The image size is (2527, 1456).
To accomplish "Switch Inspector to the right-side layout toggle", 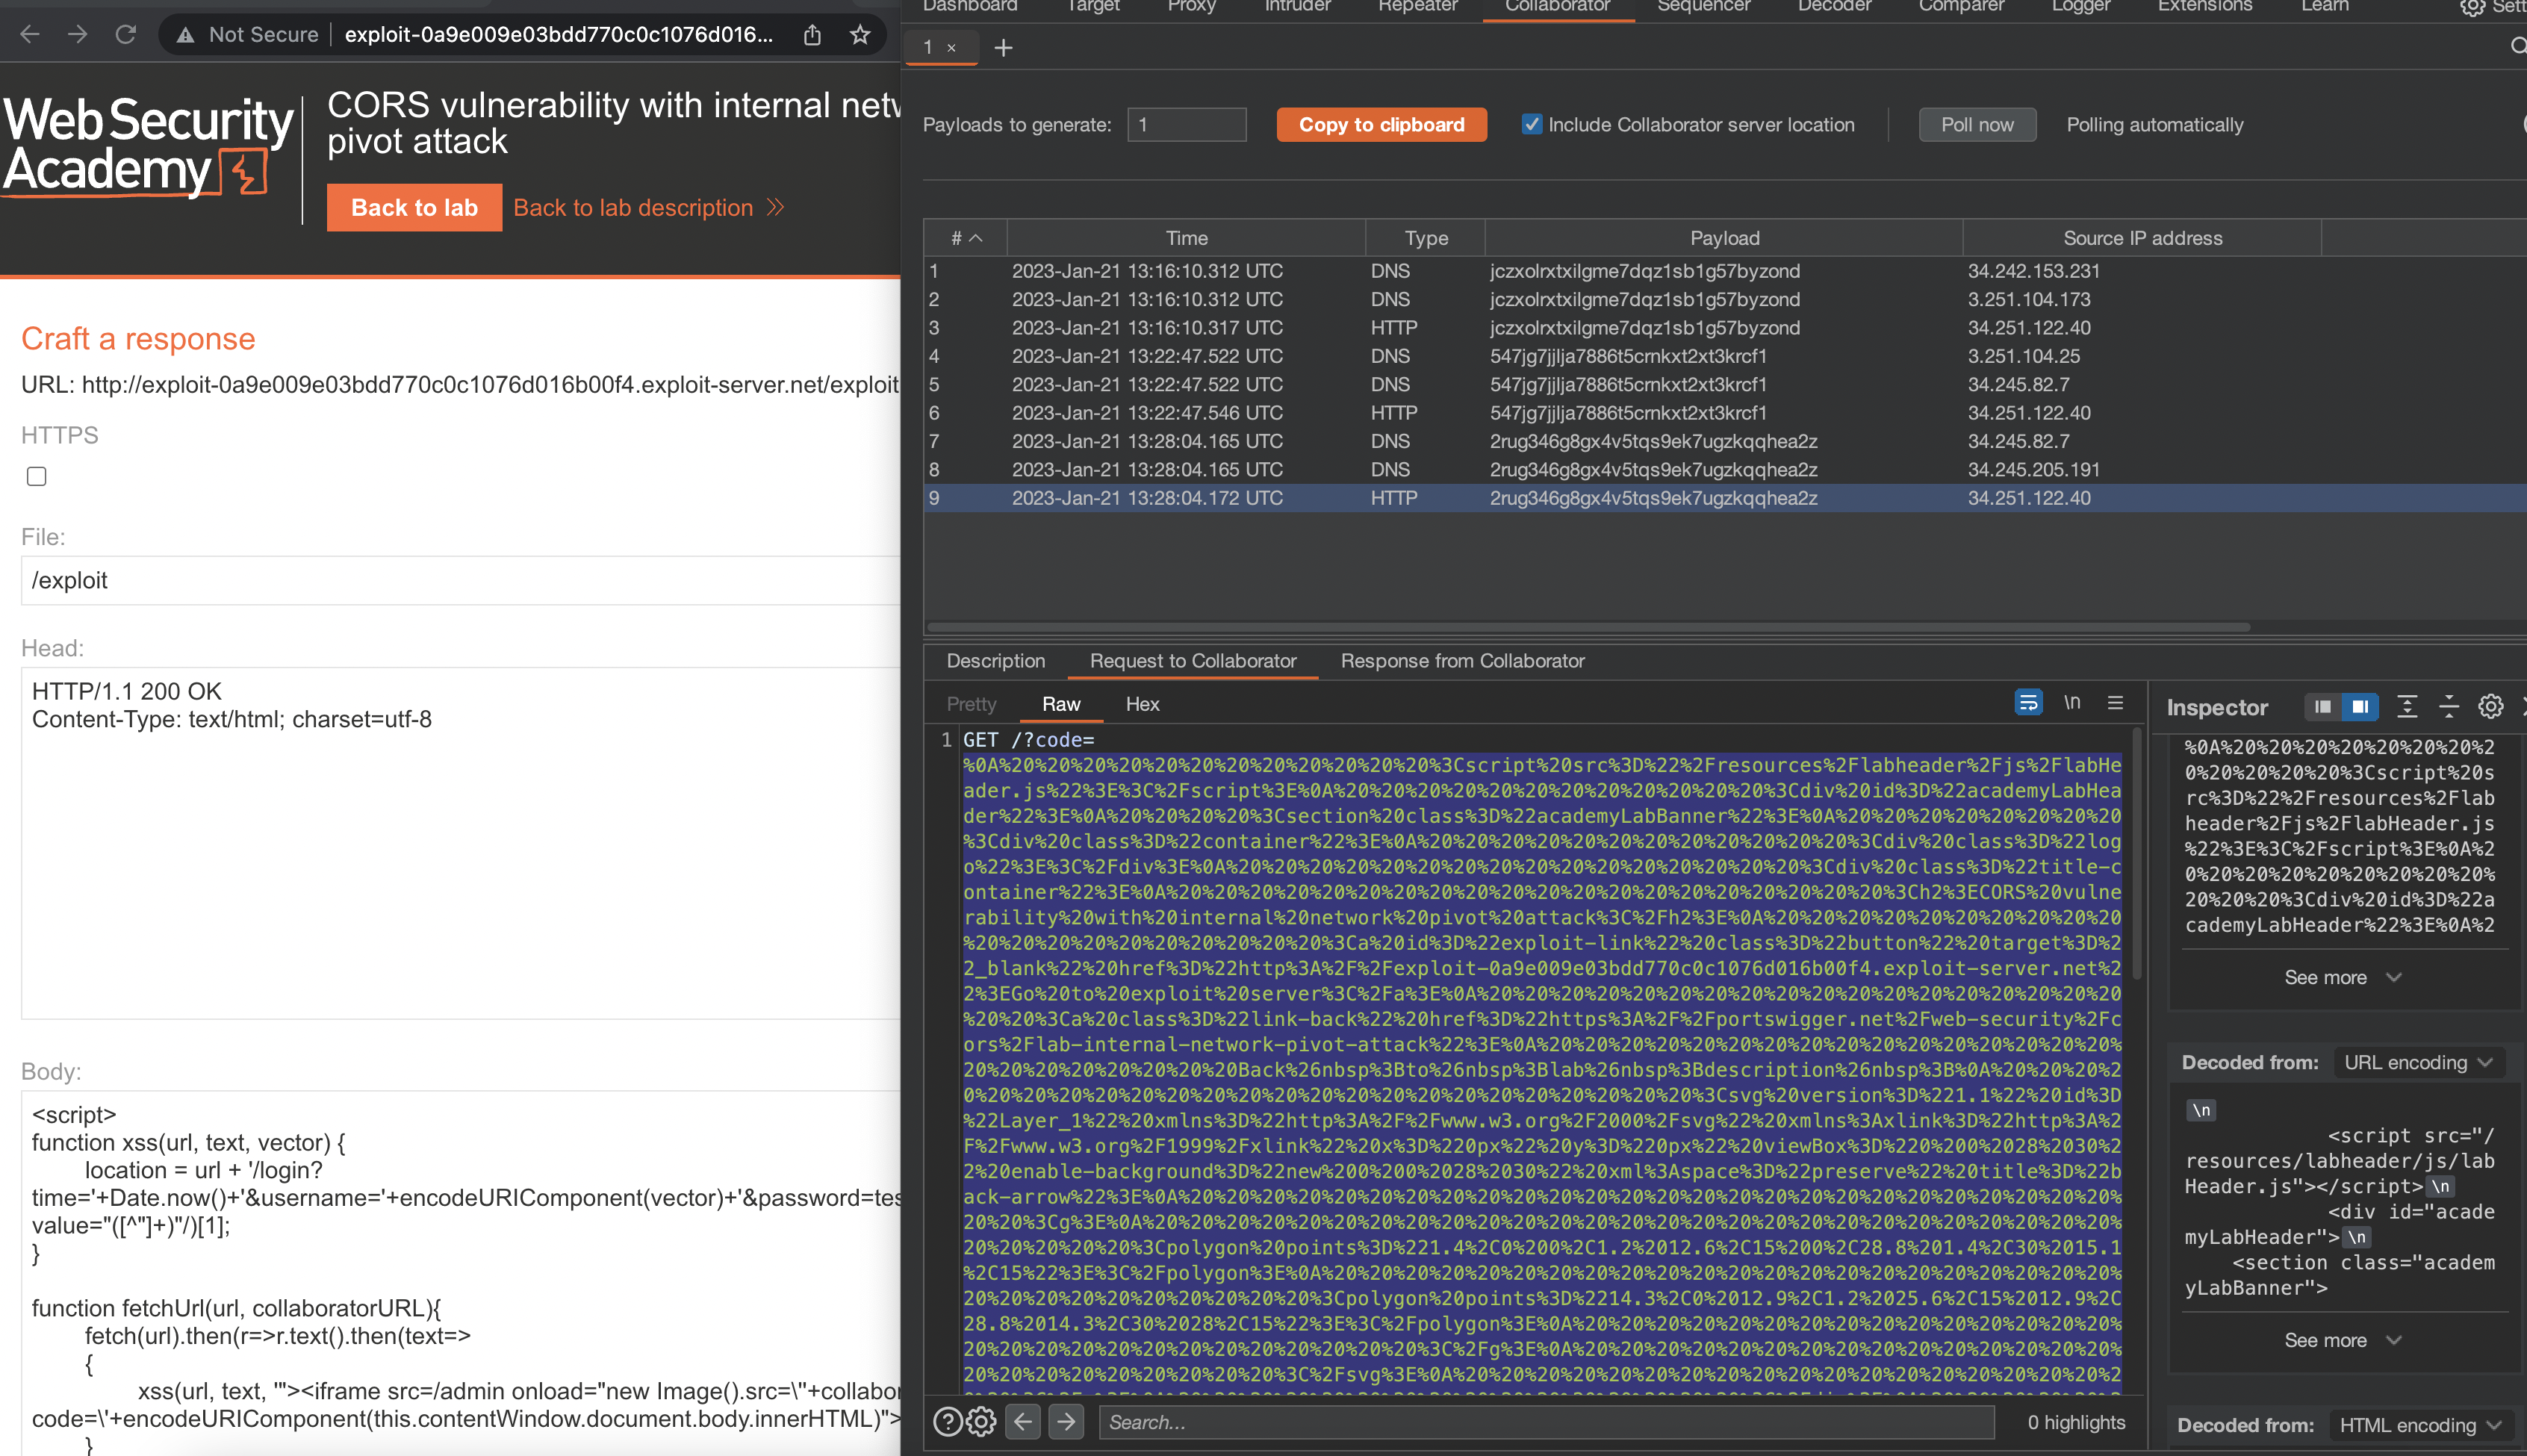I will pyautogui.click(x=2360, y=707).
